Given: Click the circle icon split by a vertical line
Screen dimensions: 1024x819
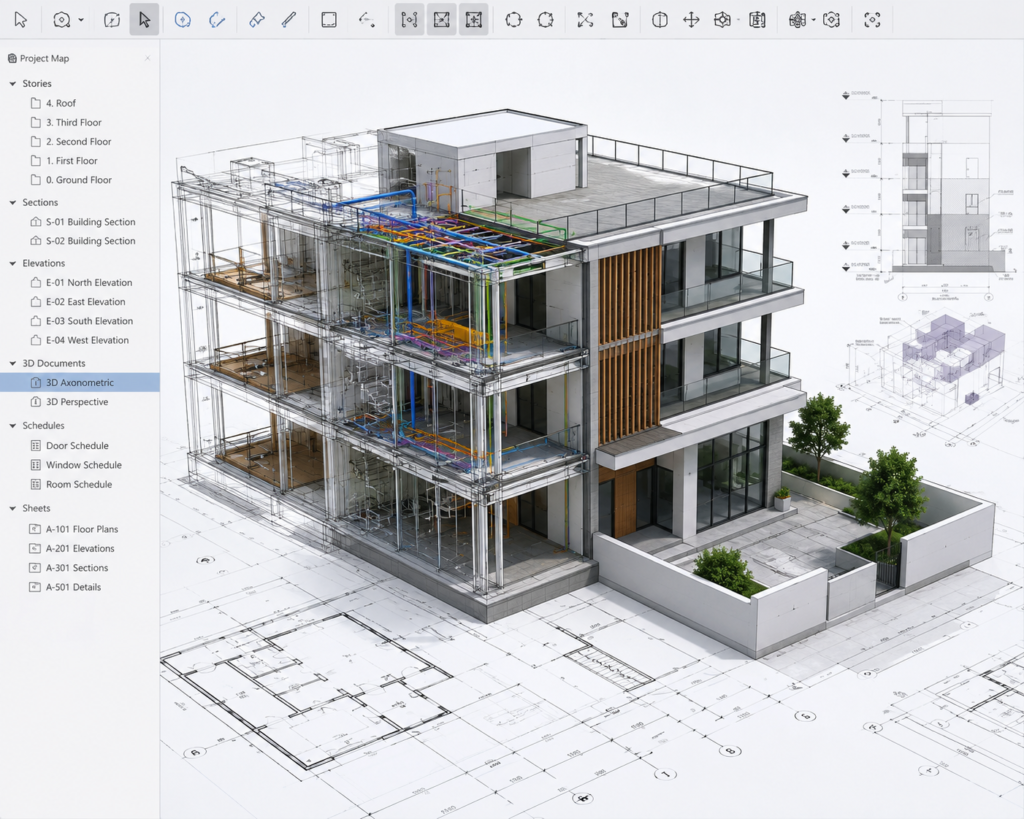Looking at the screenshot, I should 660,20.
